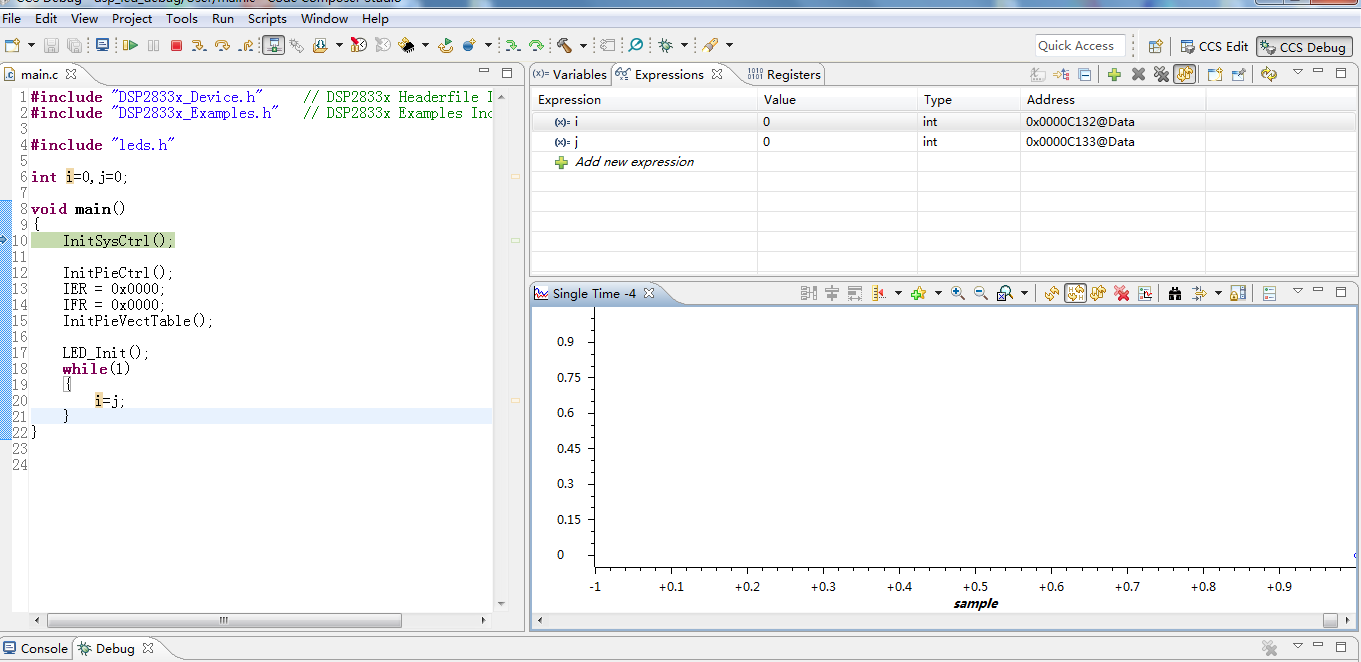Open the build hammer dropdown arrow
Viewport: 1361px width, 662px height.
tap(583, 45)
